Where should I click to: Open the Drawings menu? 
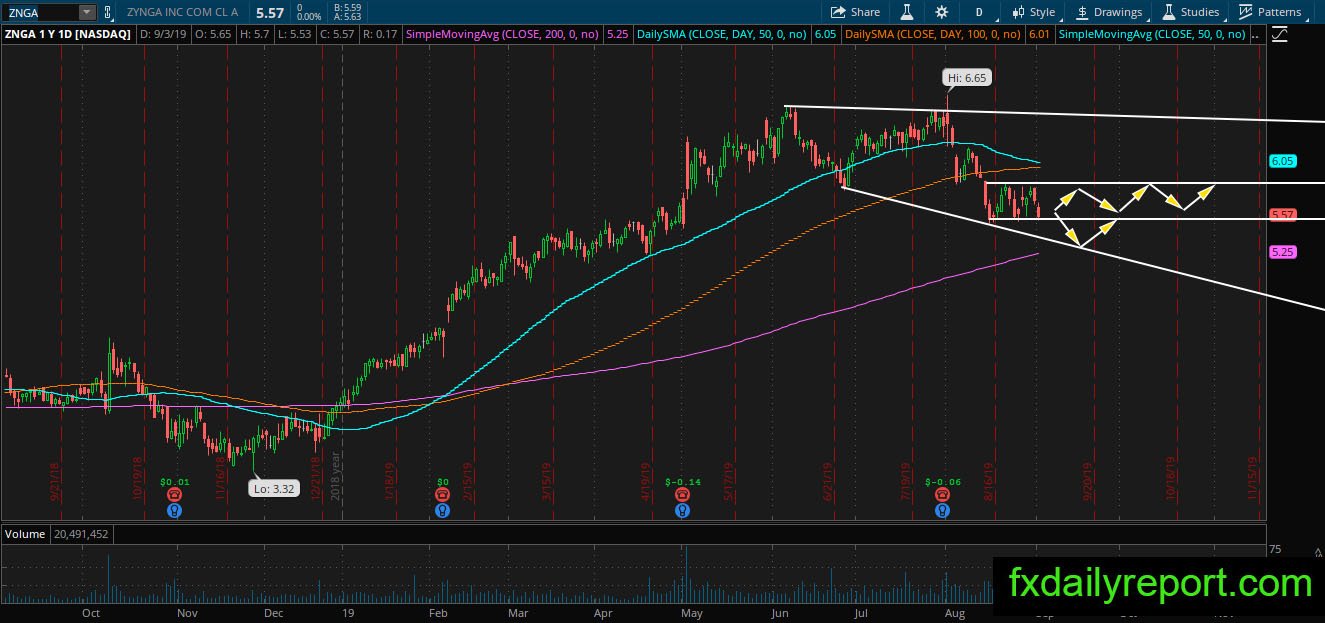(x=1109, y=12)
